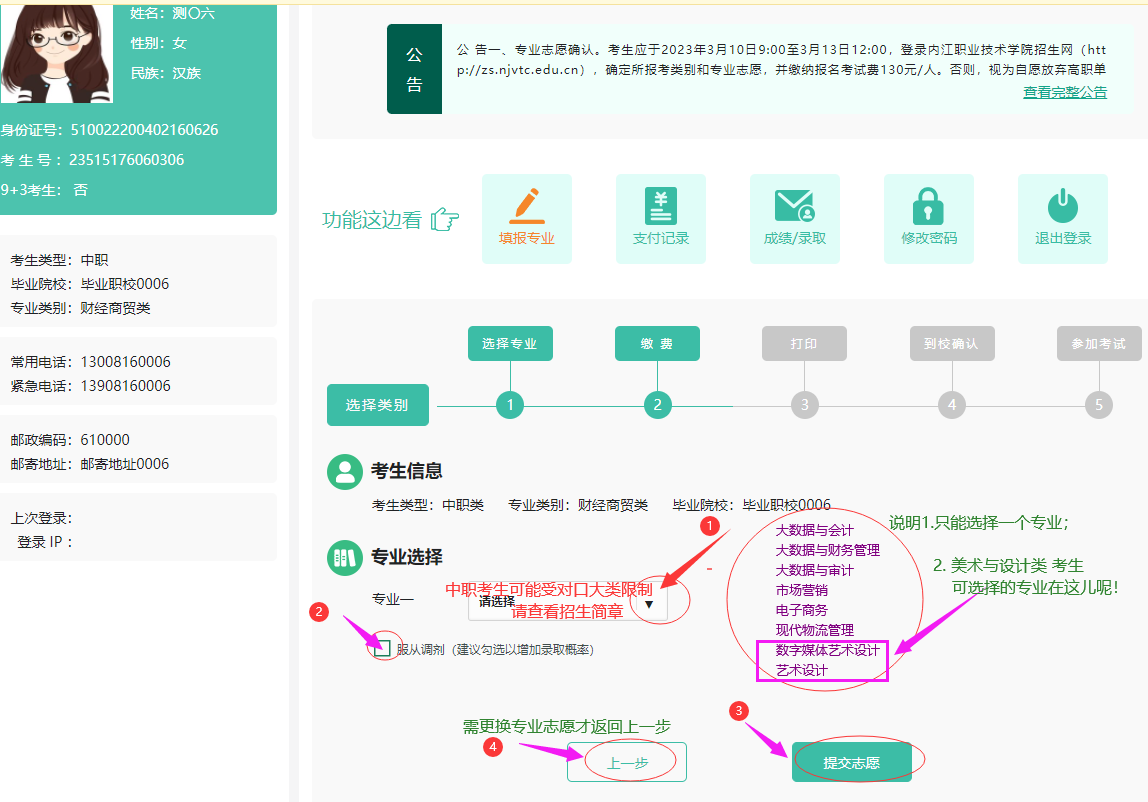Open the 填报专业 pencil icon
Screen dimensions: 1148x802
[526, 206]
